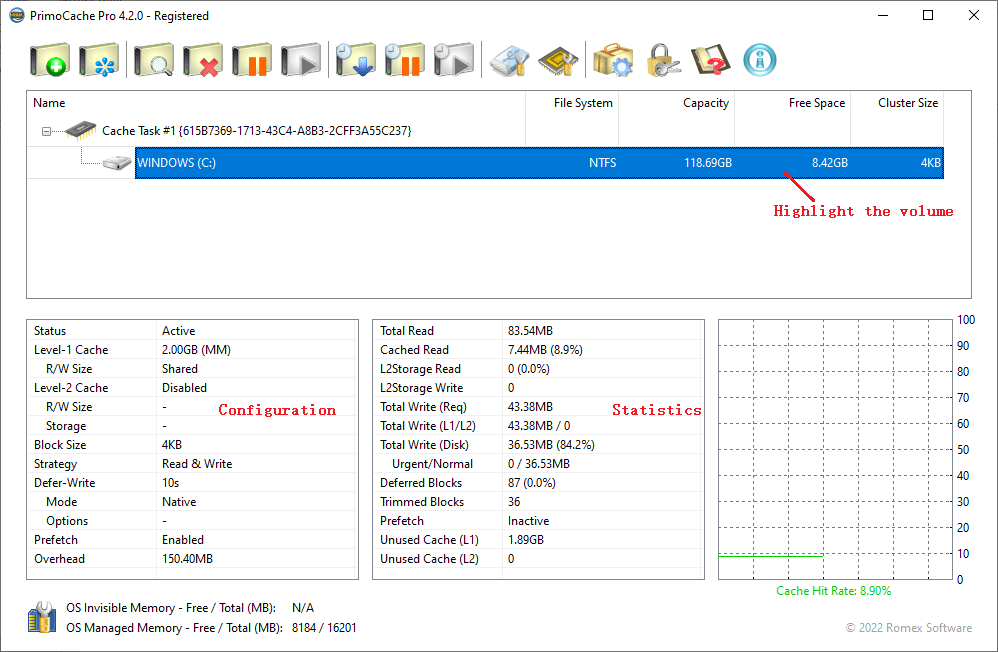Sort by the File System column header
This screenshot has height=652, width=998.
pos(572,103)
